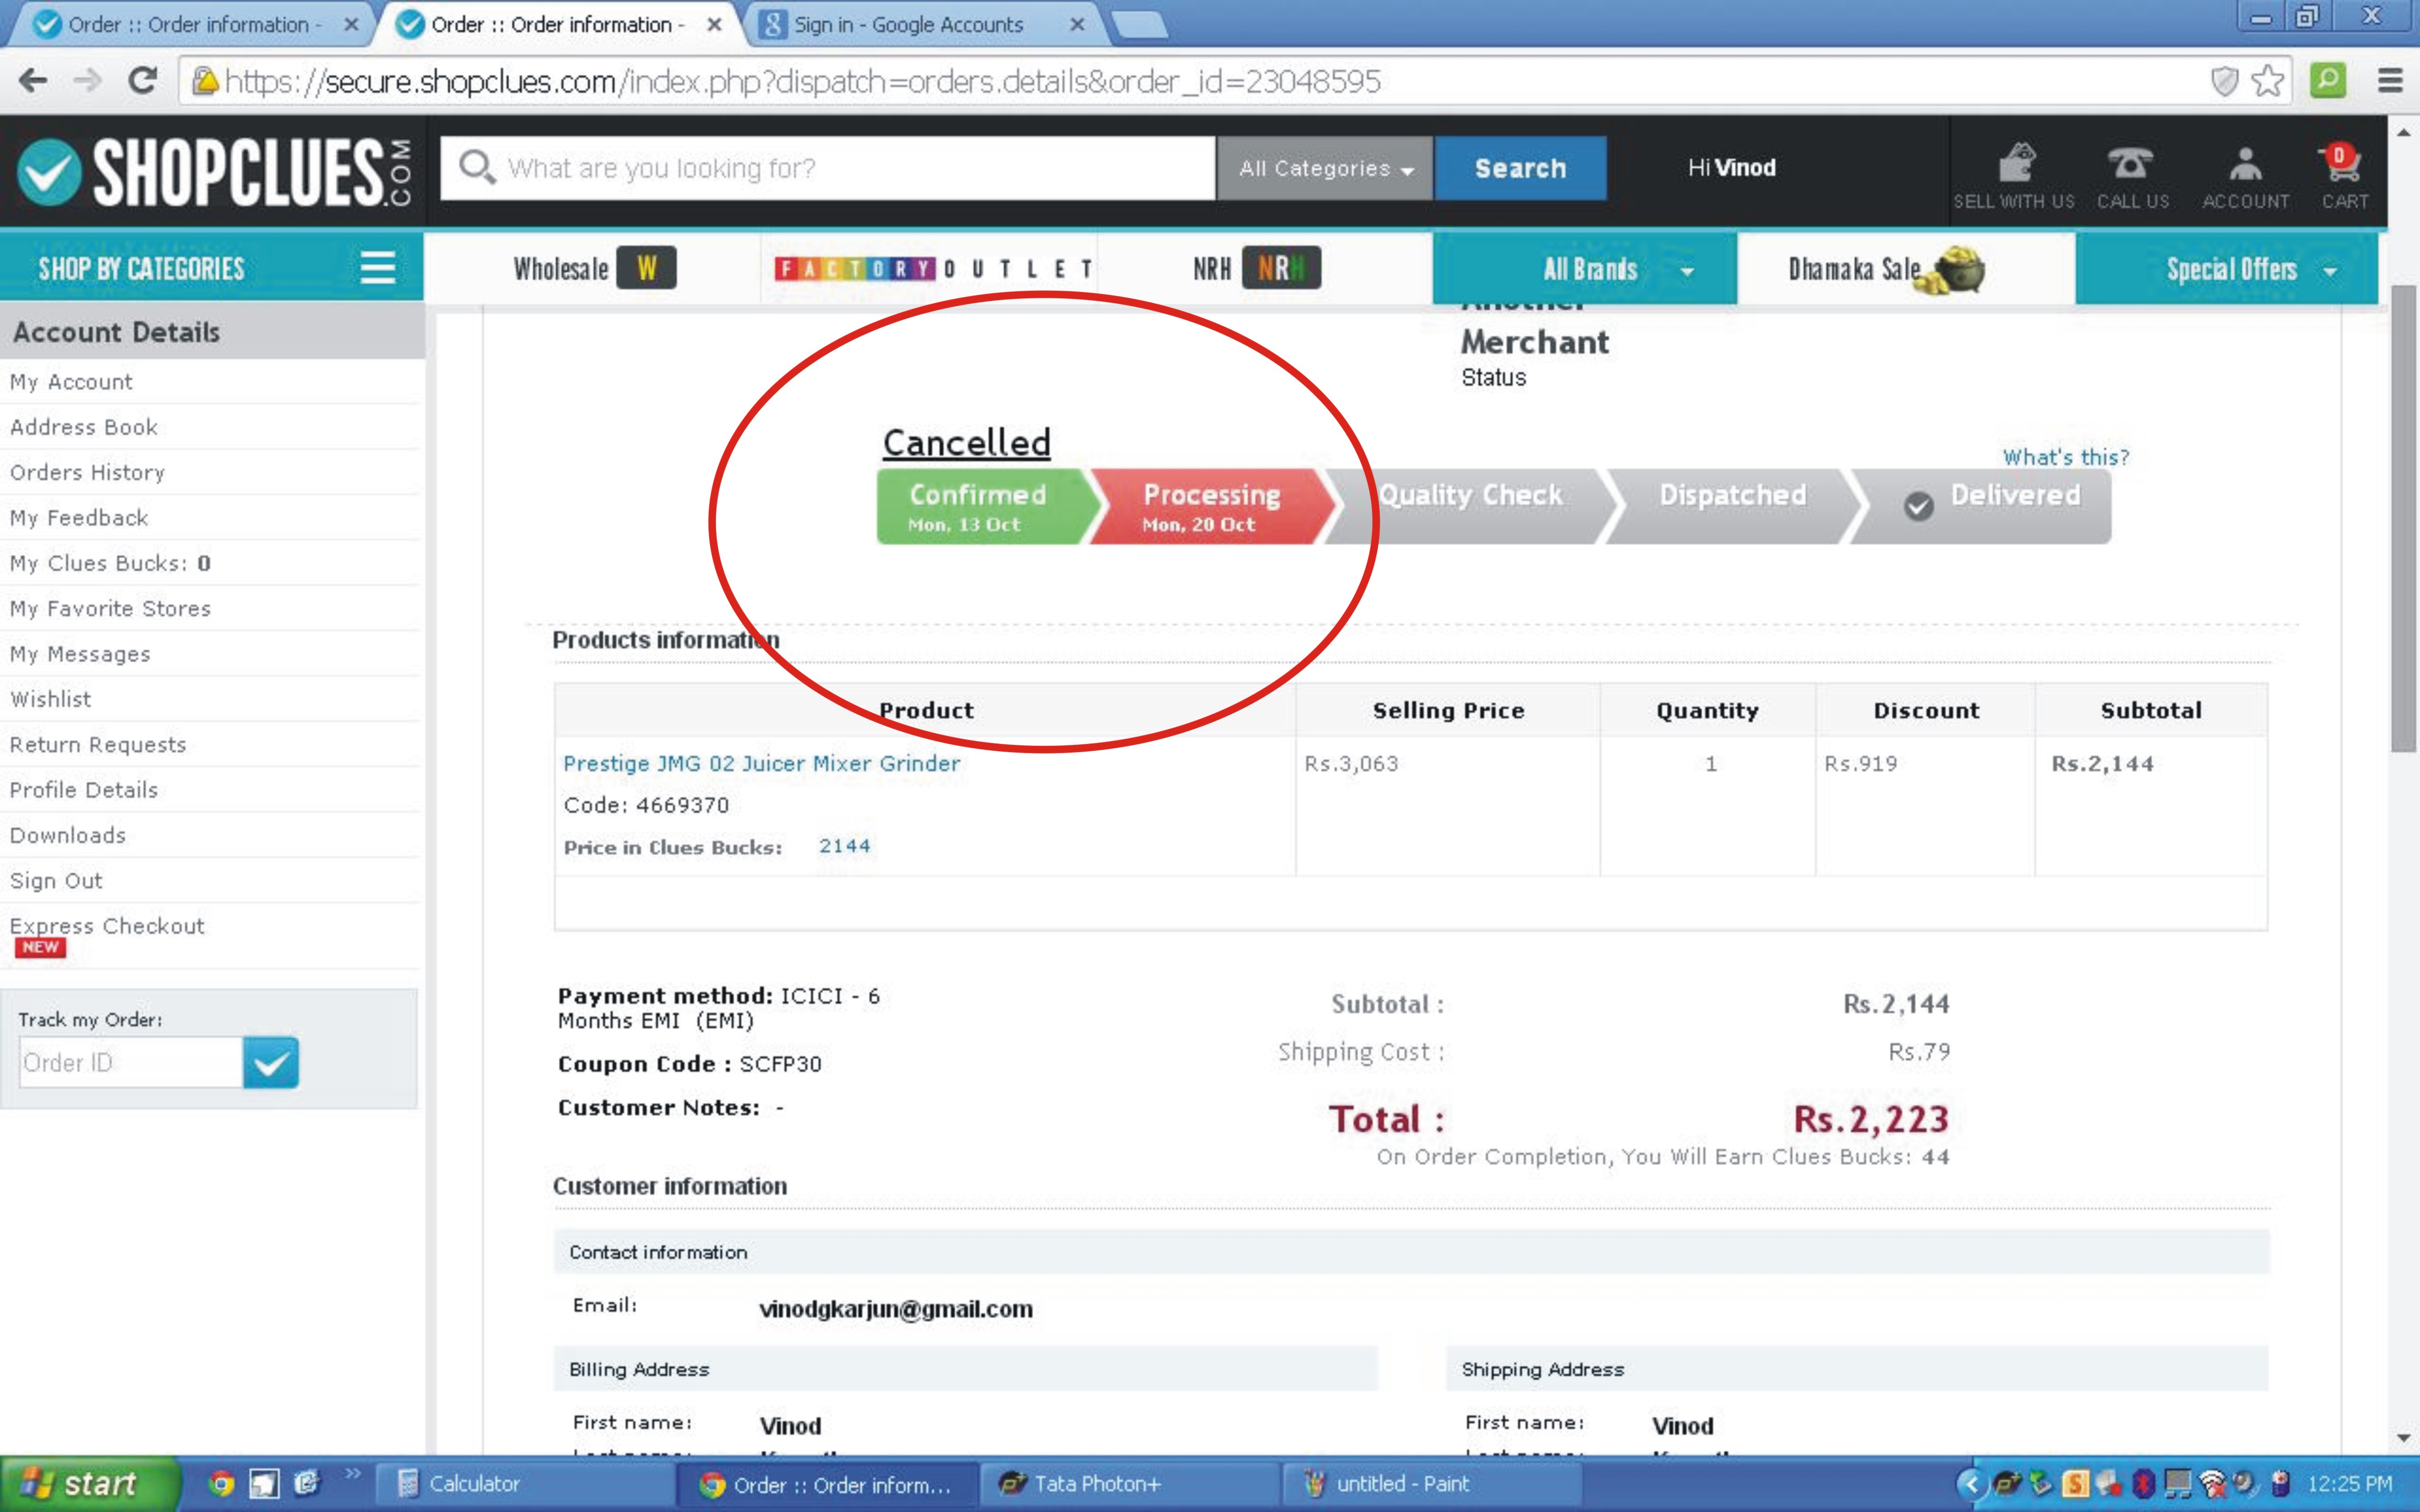Click the Shop By Categories hamburger icon
This screenshot has width=2420, height=1512.
point(377,268)
